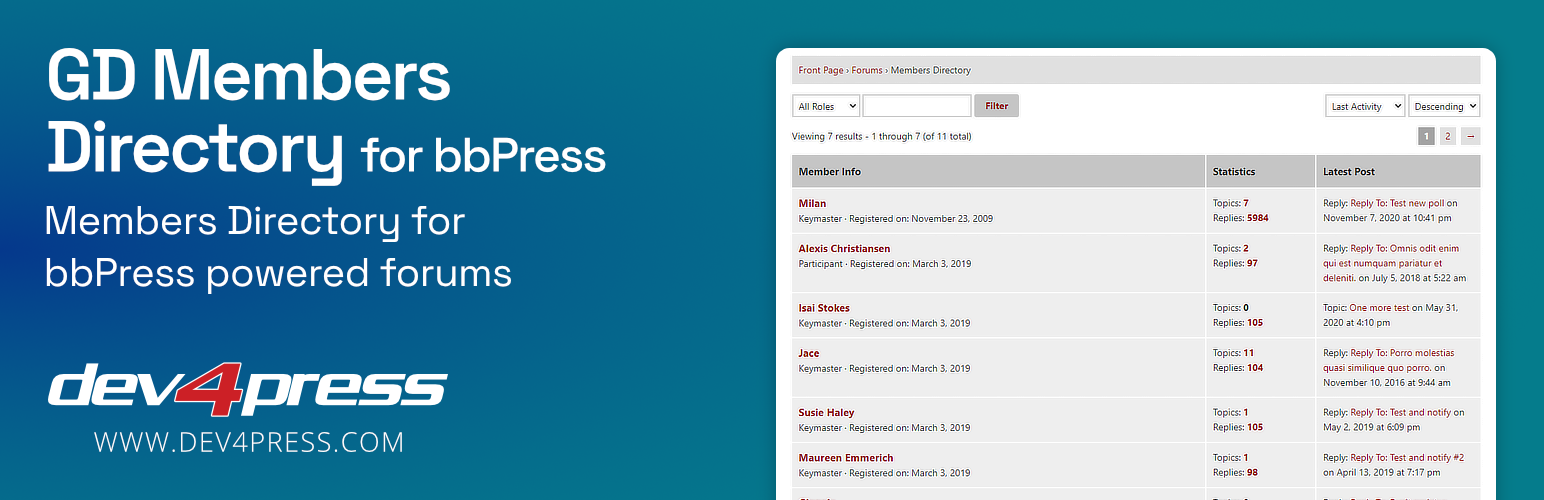Open Alexis Christiansen's profile
Image resolution: width=1544 pixels, height=500 pixels.
844,248
